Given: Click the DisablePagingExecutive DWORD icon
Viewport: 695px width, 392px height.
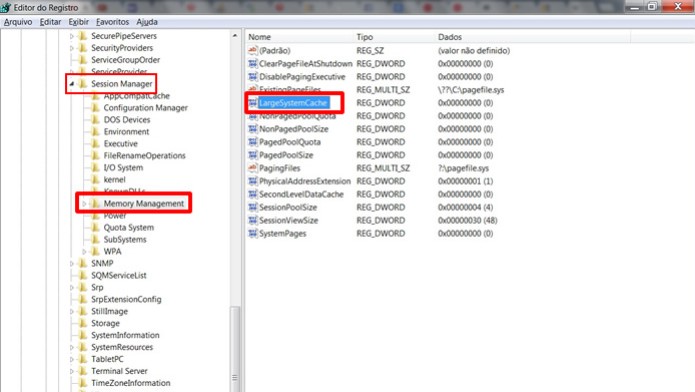Looking at the screenshot, I should click(253, 77).
